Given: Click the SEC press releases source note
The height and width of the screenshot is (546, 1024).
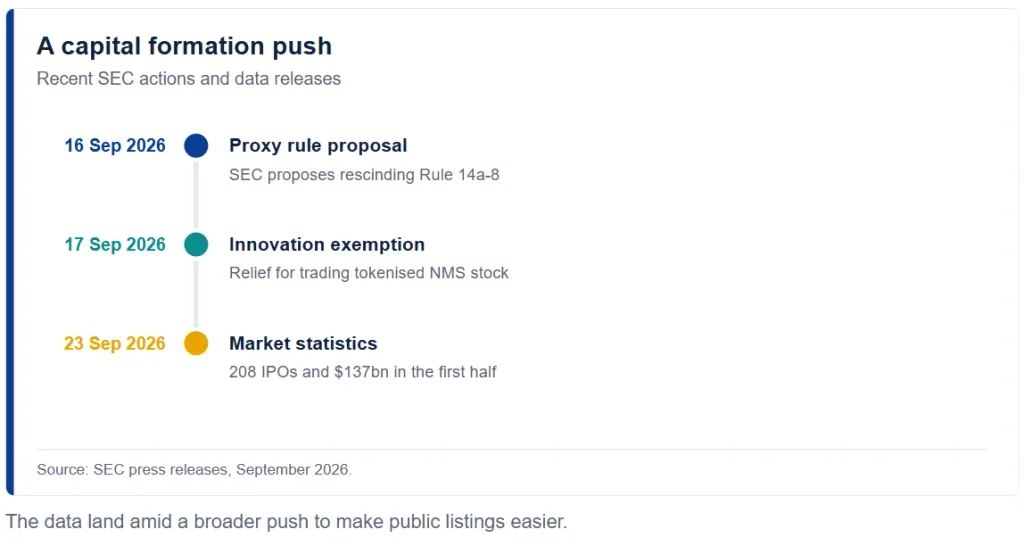Looking at the screenshot, I should click(x=194, y=470).
